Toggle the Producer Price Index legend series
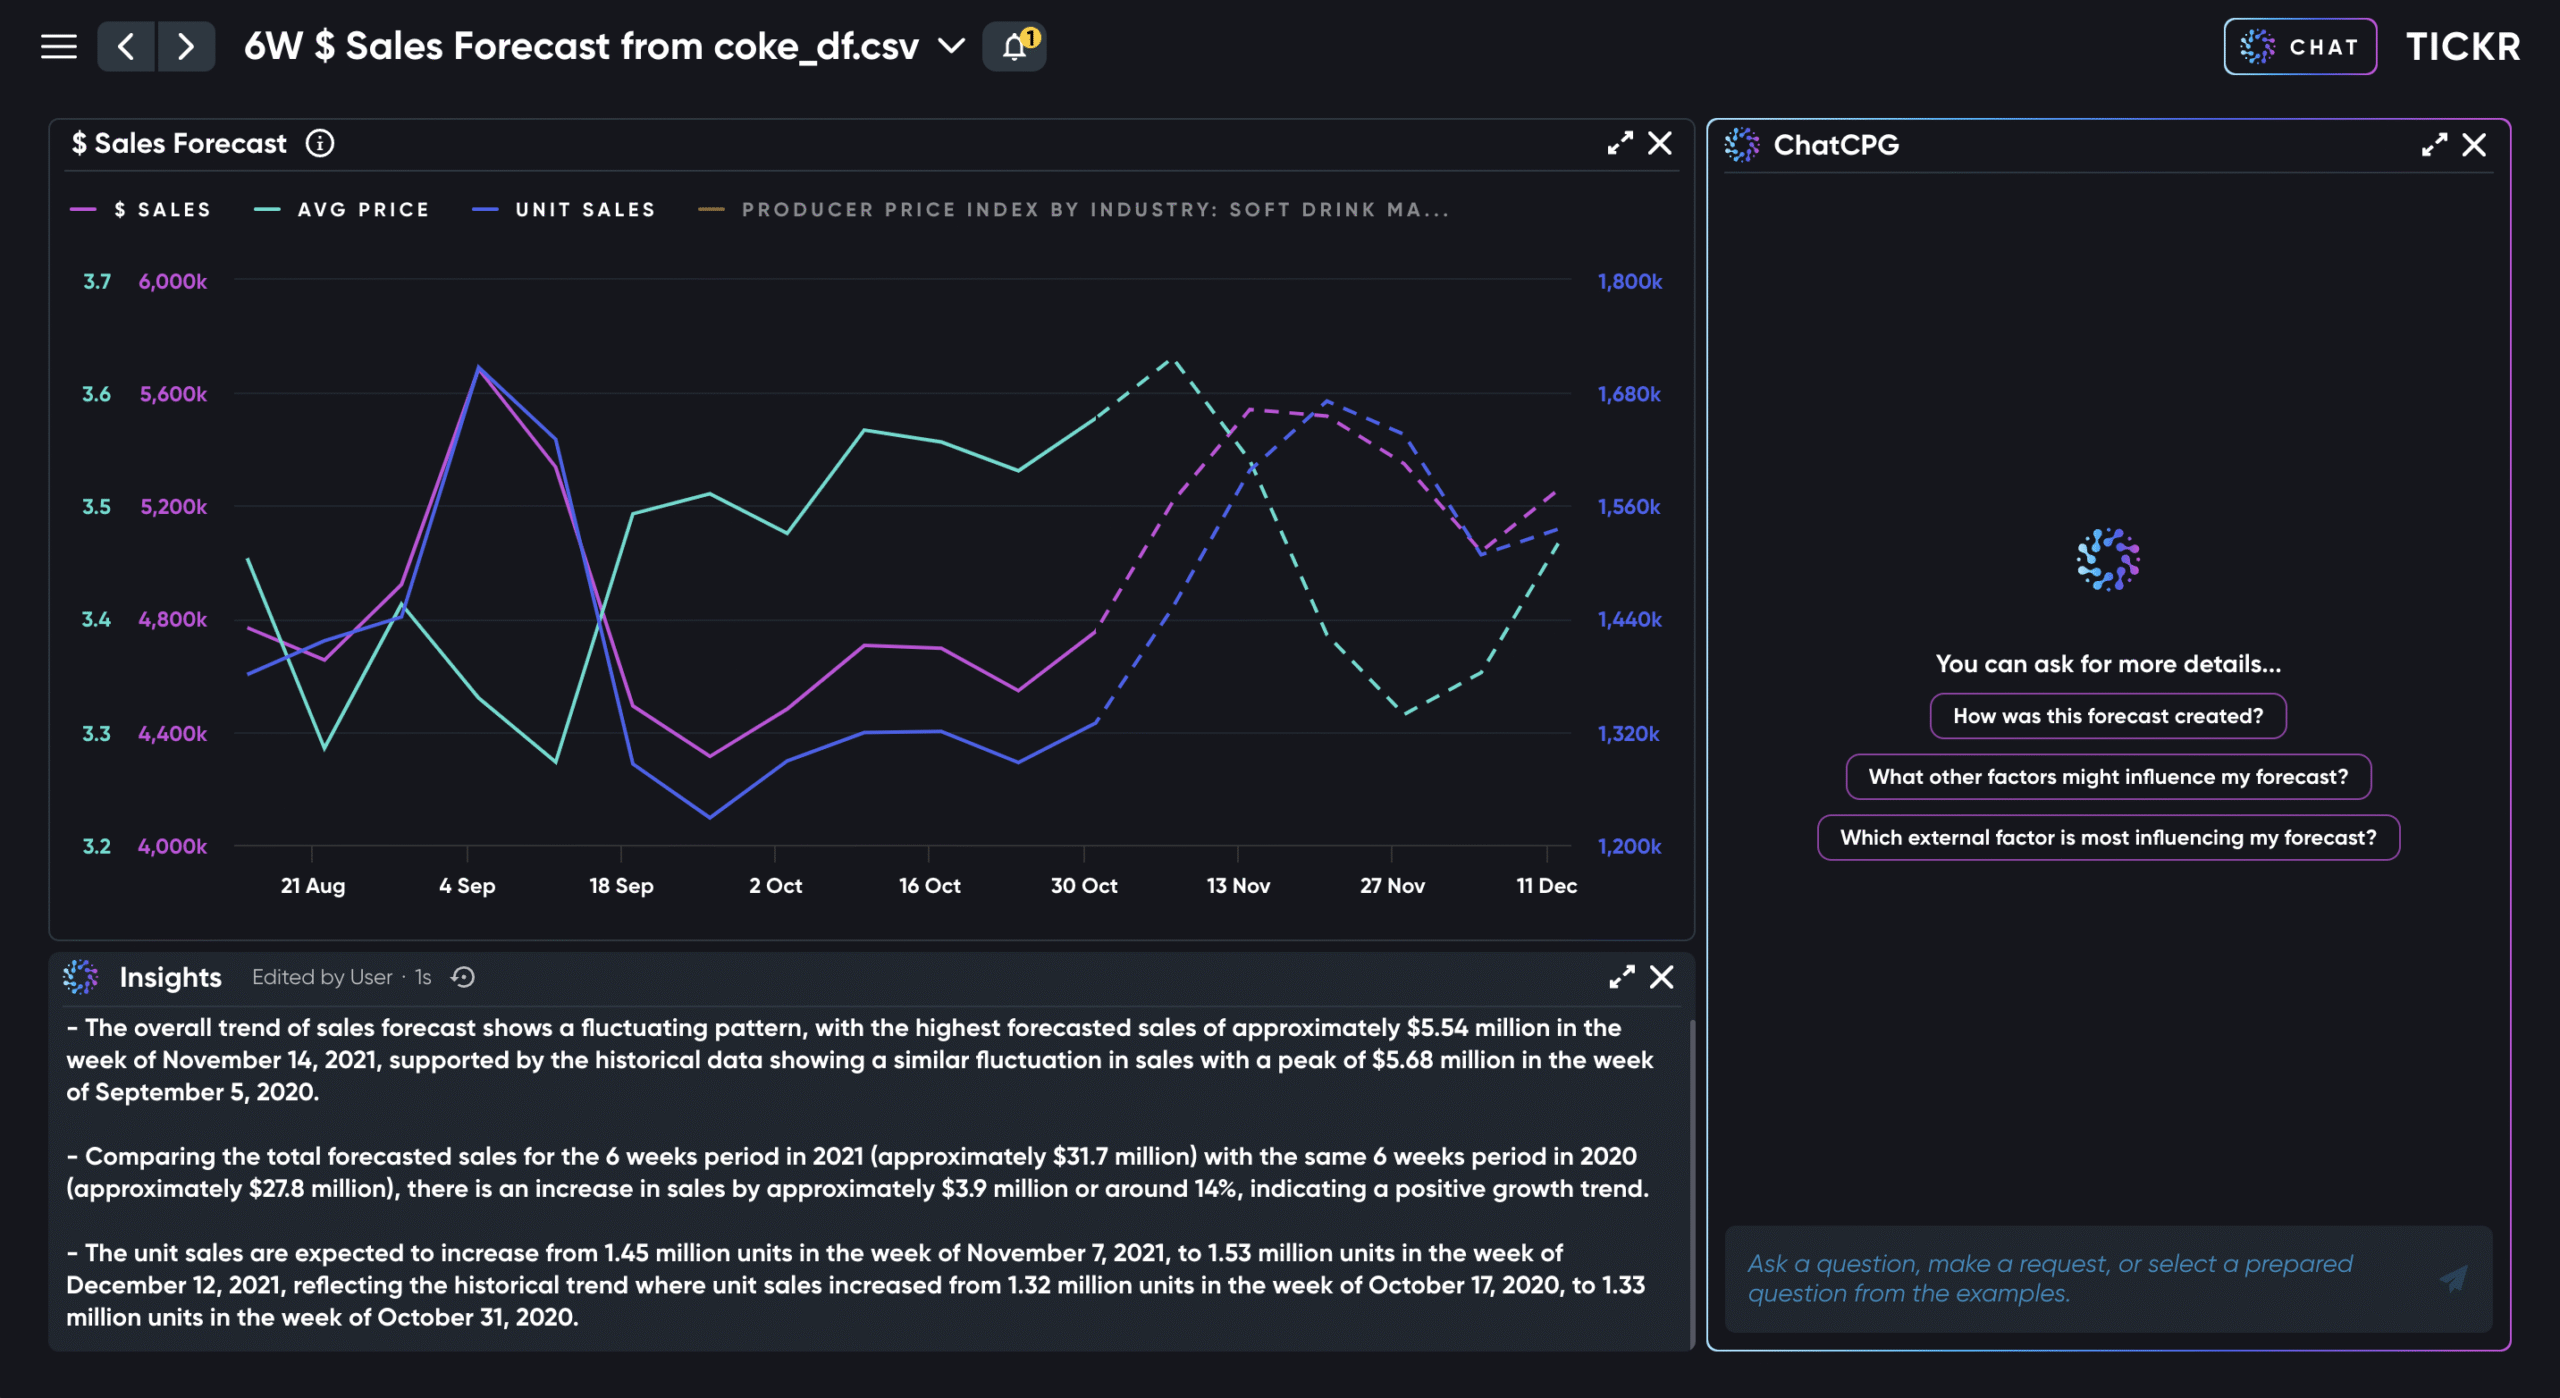 click(x=1074, y=210)
